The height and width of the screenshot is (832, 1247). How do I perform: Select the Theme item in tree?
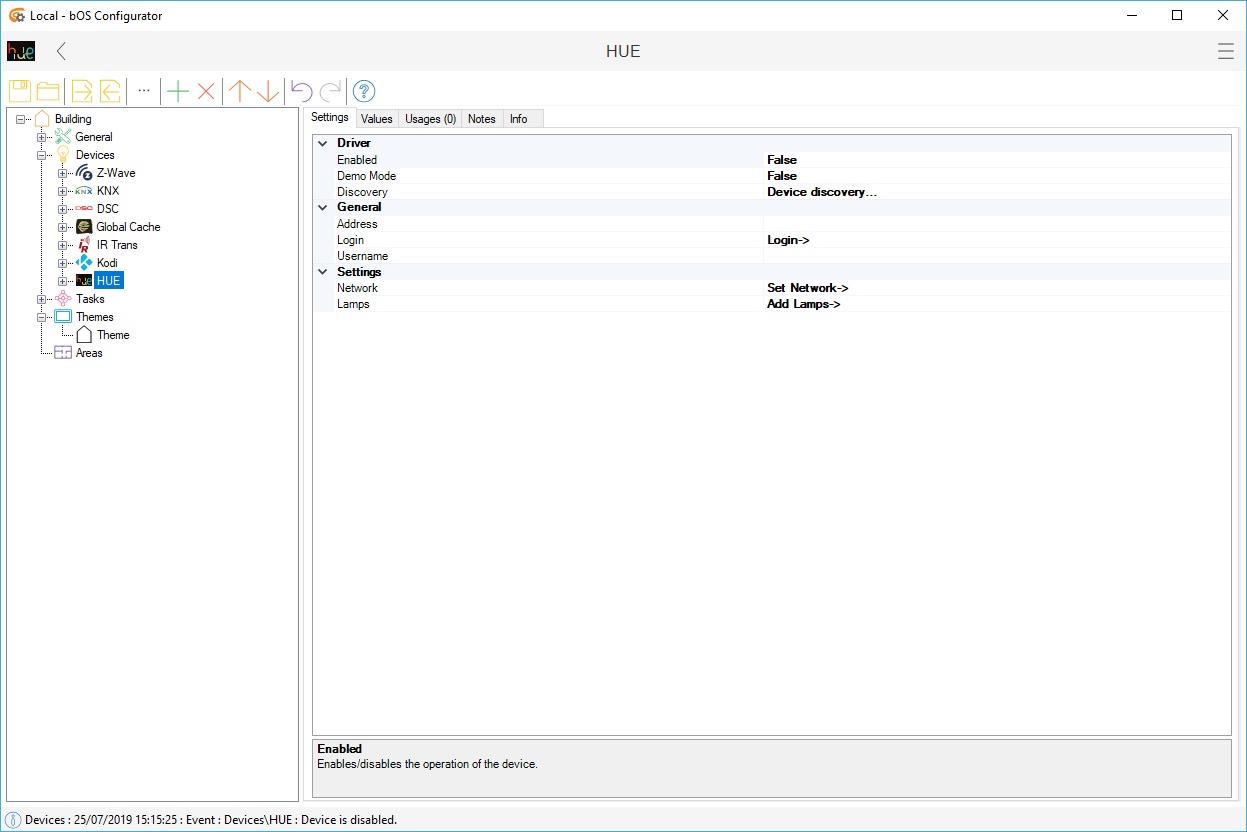[x=113, y=335]
